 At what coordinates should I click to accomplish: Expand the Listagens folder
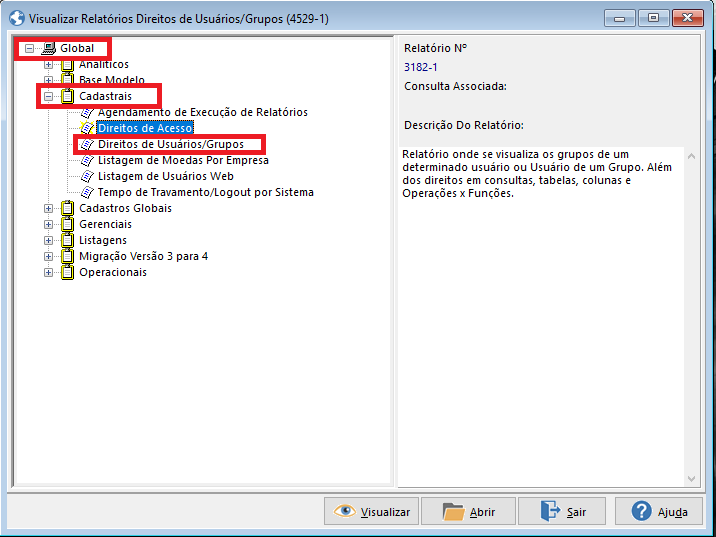click(x=48, y=241)
